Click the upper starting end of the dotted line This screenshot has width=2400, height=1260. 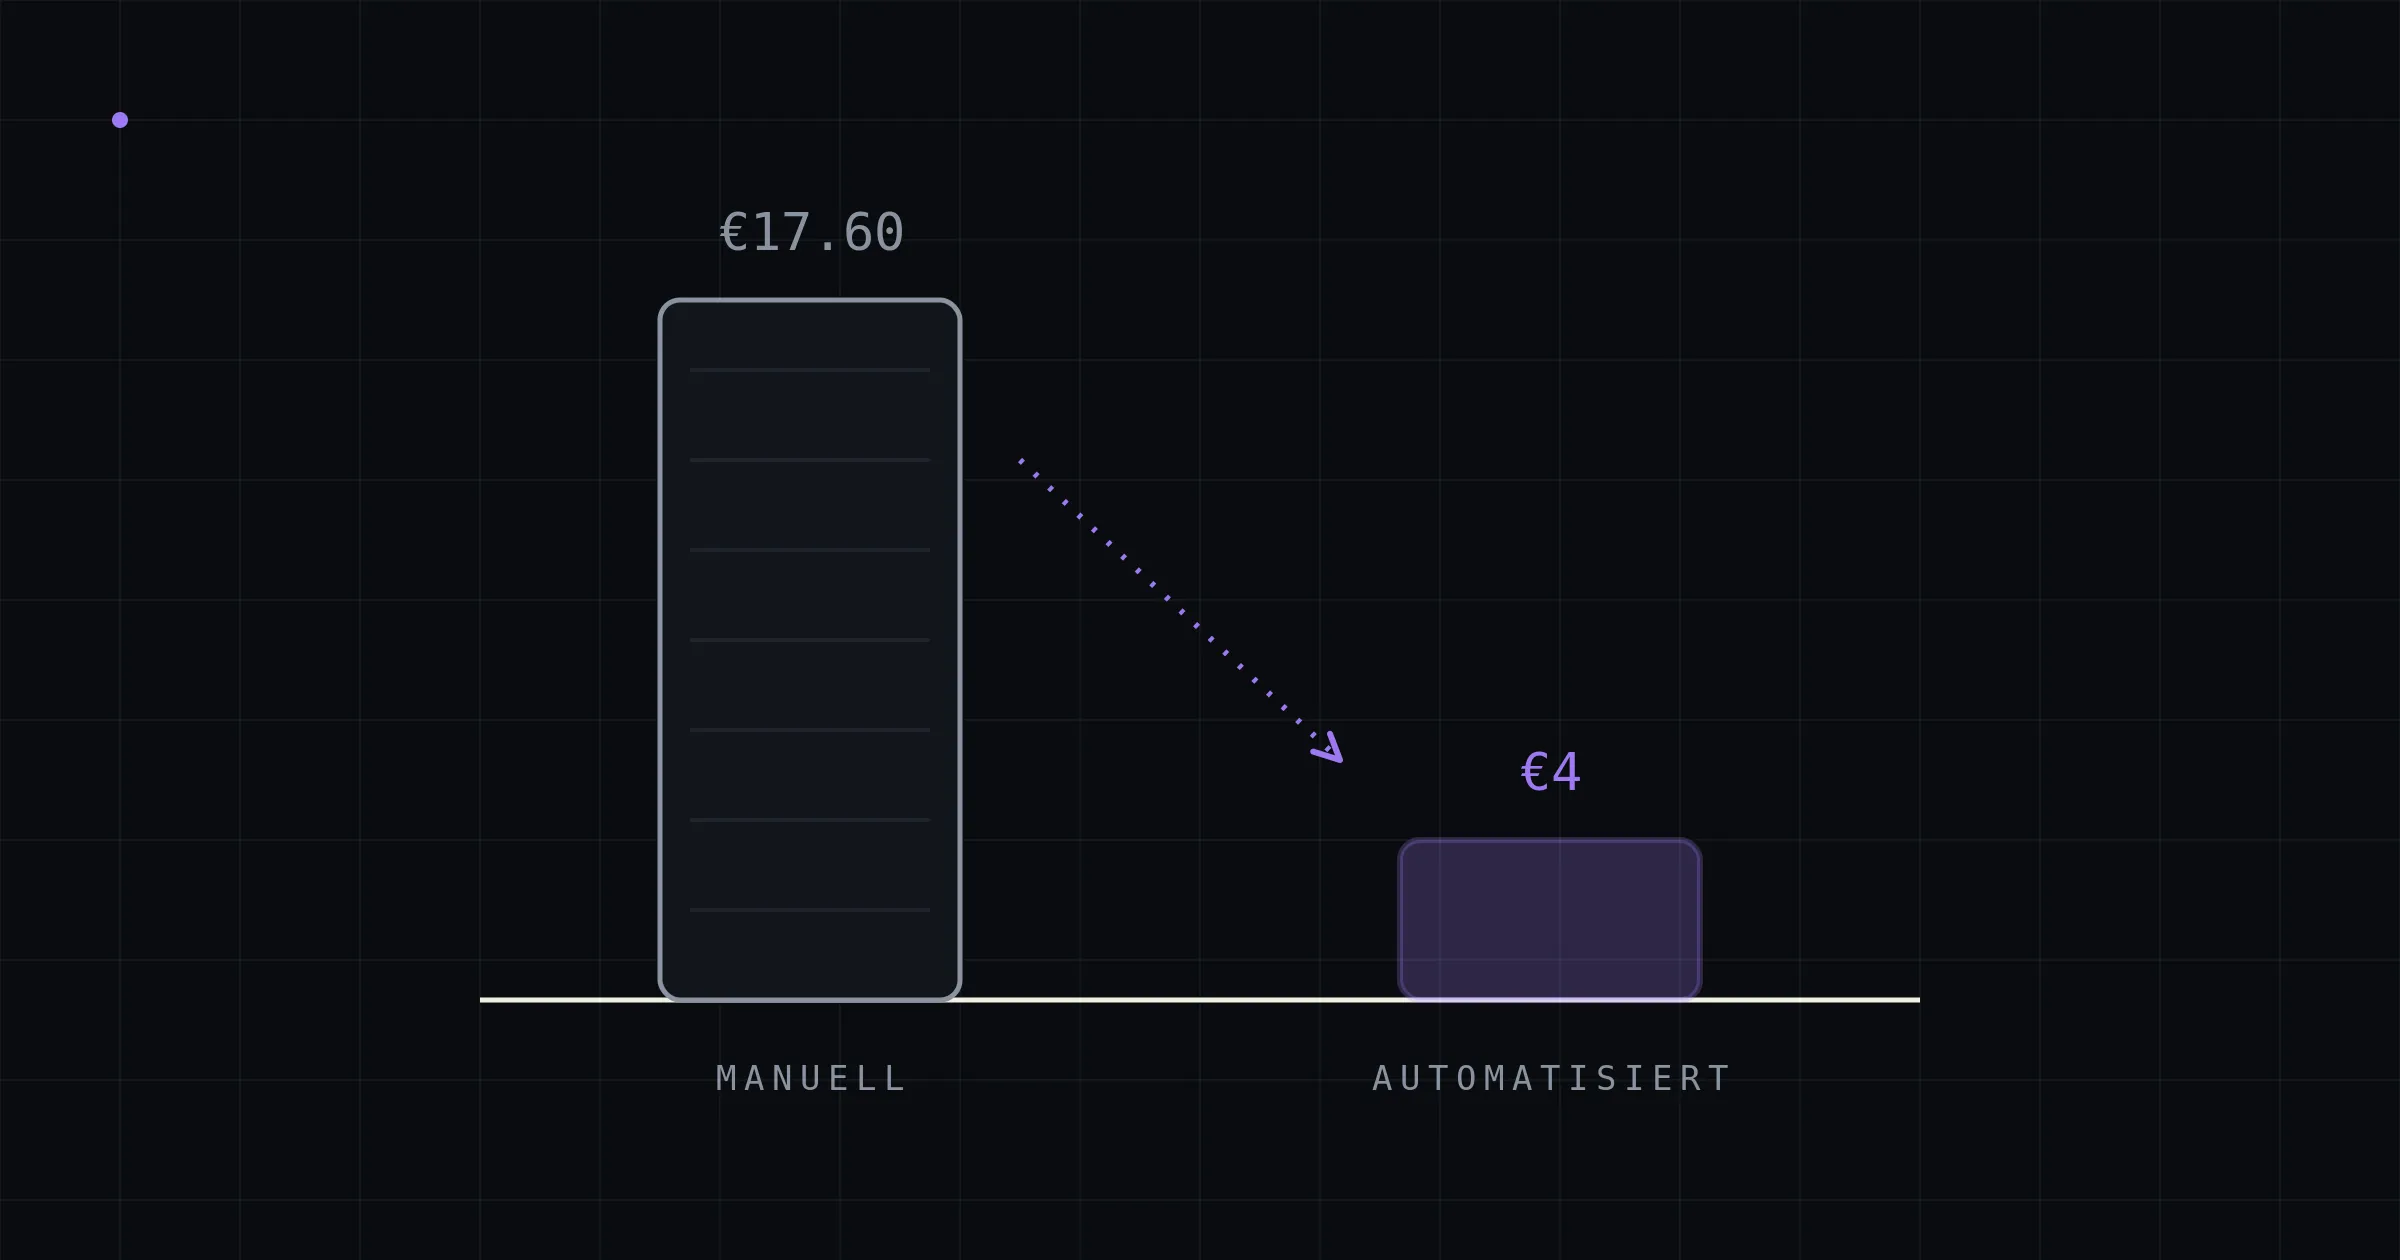click(1021, 461)
